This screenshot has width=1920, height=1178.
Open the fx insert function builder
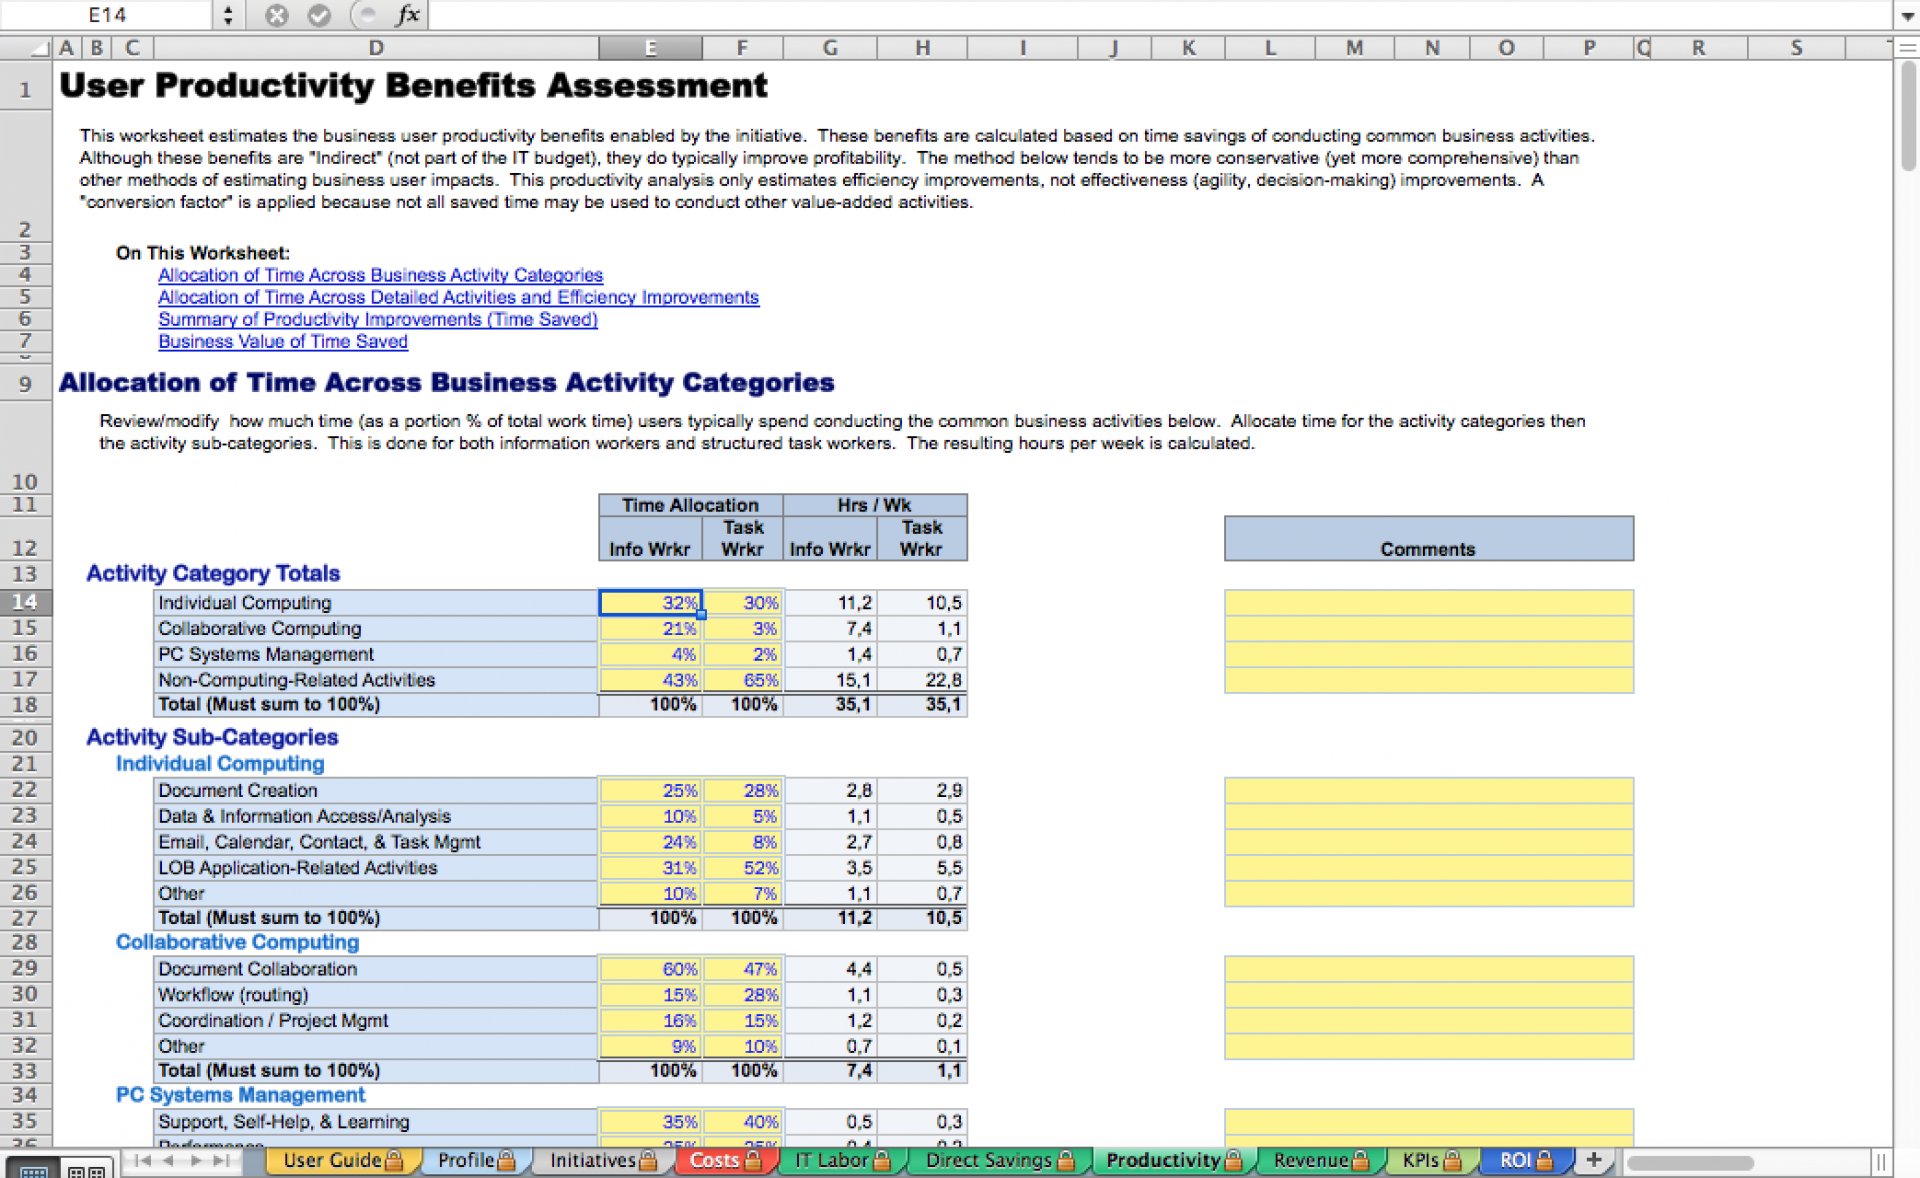(407, 15)
